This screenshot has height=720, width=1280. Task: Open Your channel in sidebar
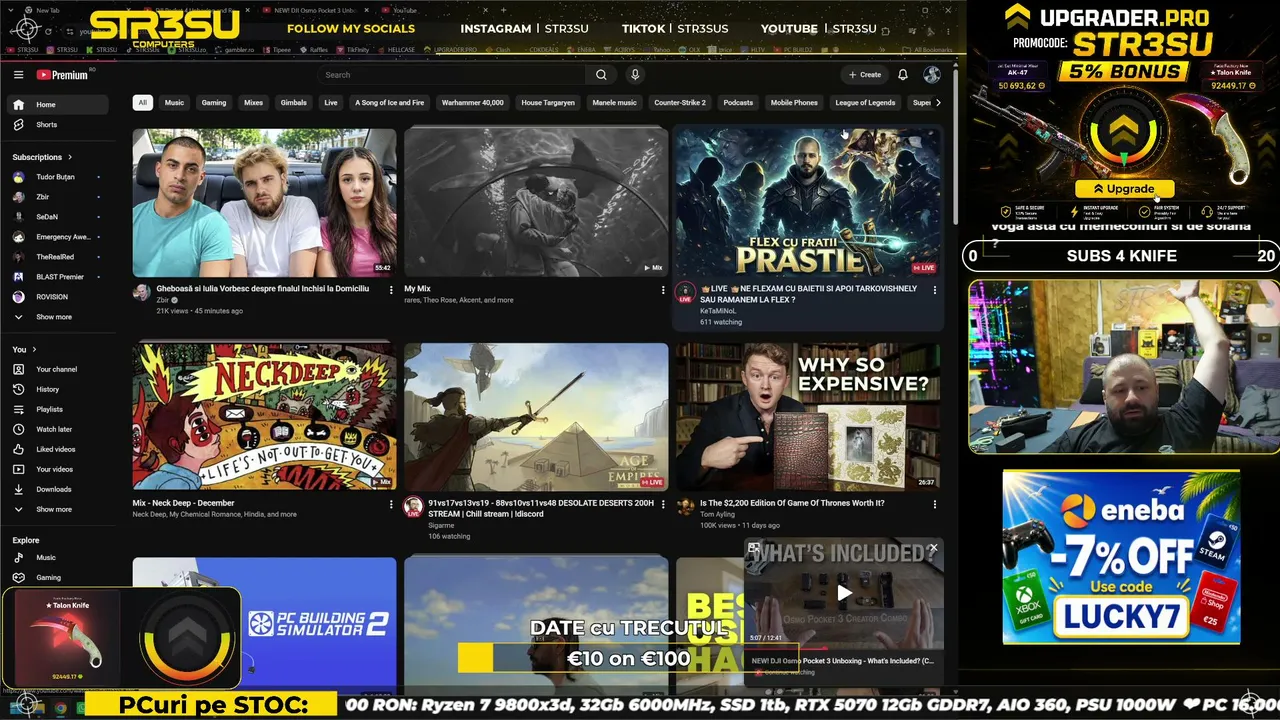click(x=57, y=369)
